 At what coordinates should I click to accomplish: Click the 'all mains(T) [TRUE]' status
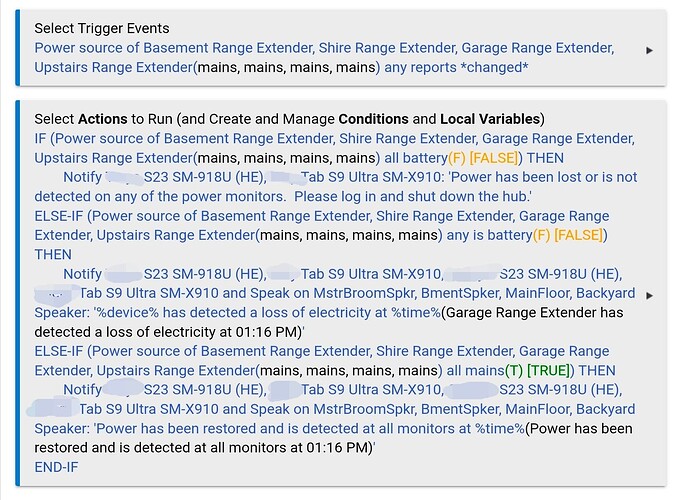click(508, 370)
